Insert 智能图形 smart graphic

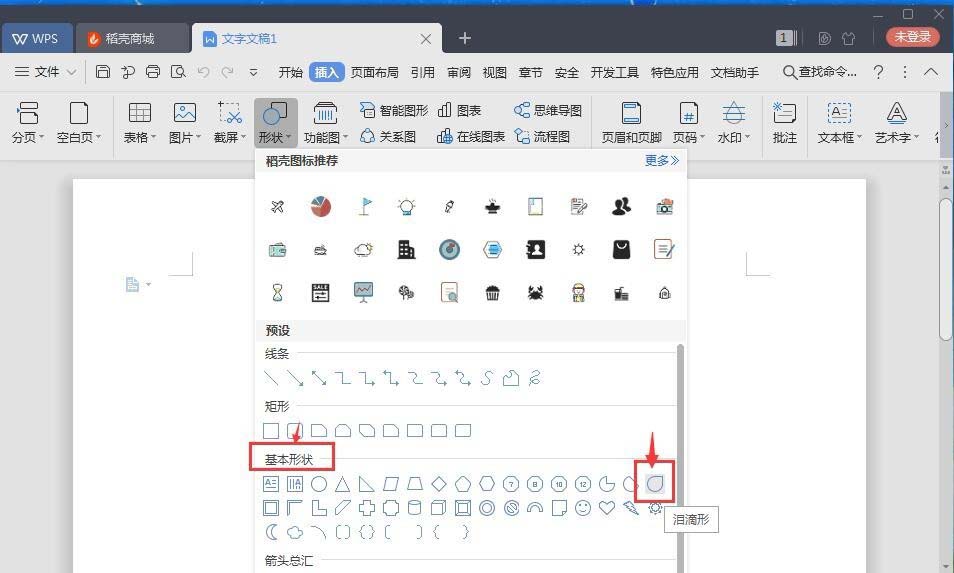click(x=394, y=110)
